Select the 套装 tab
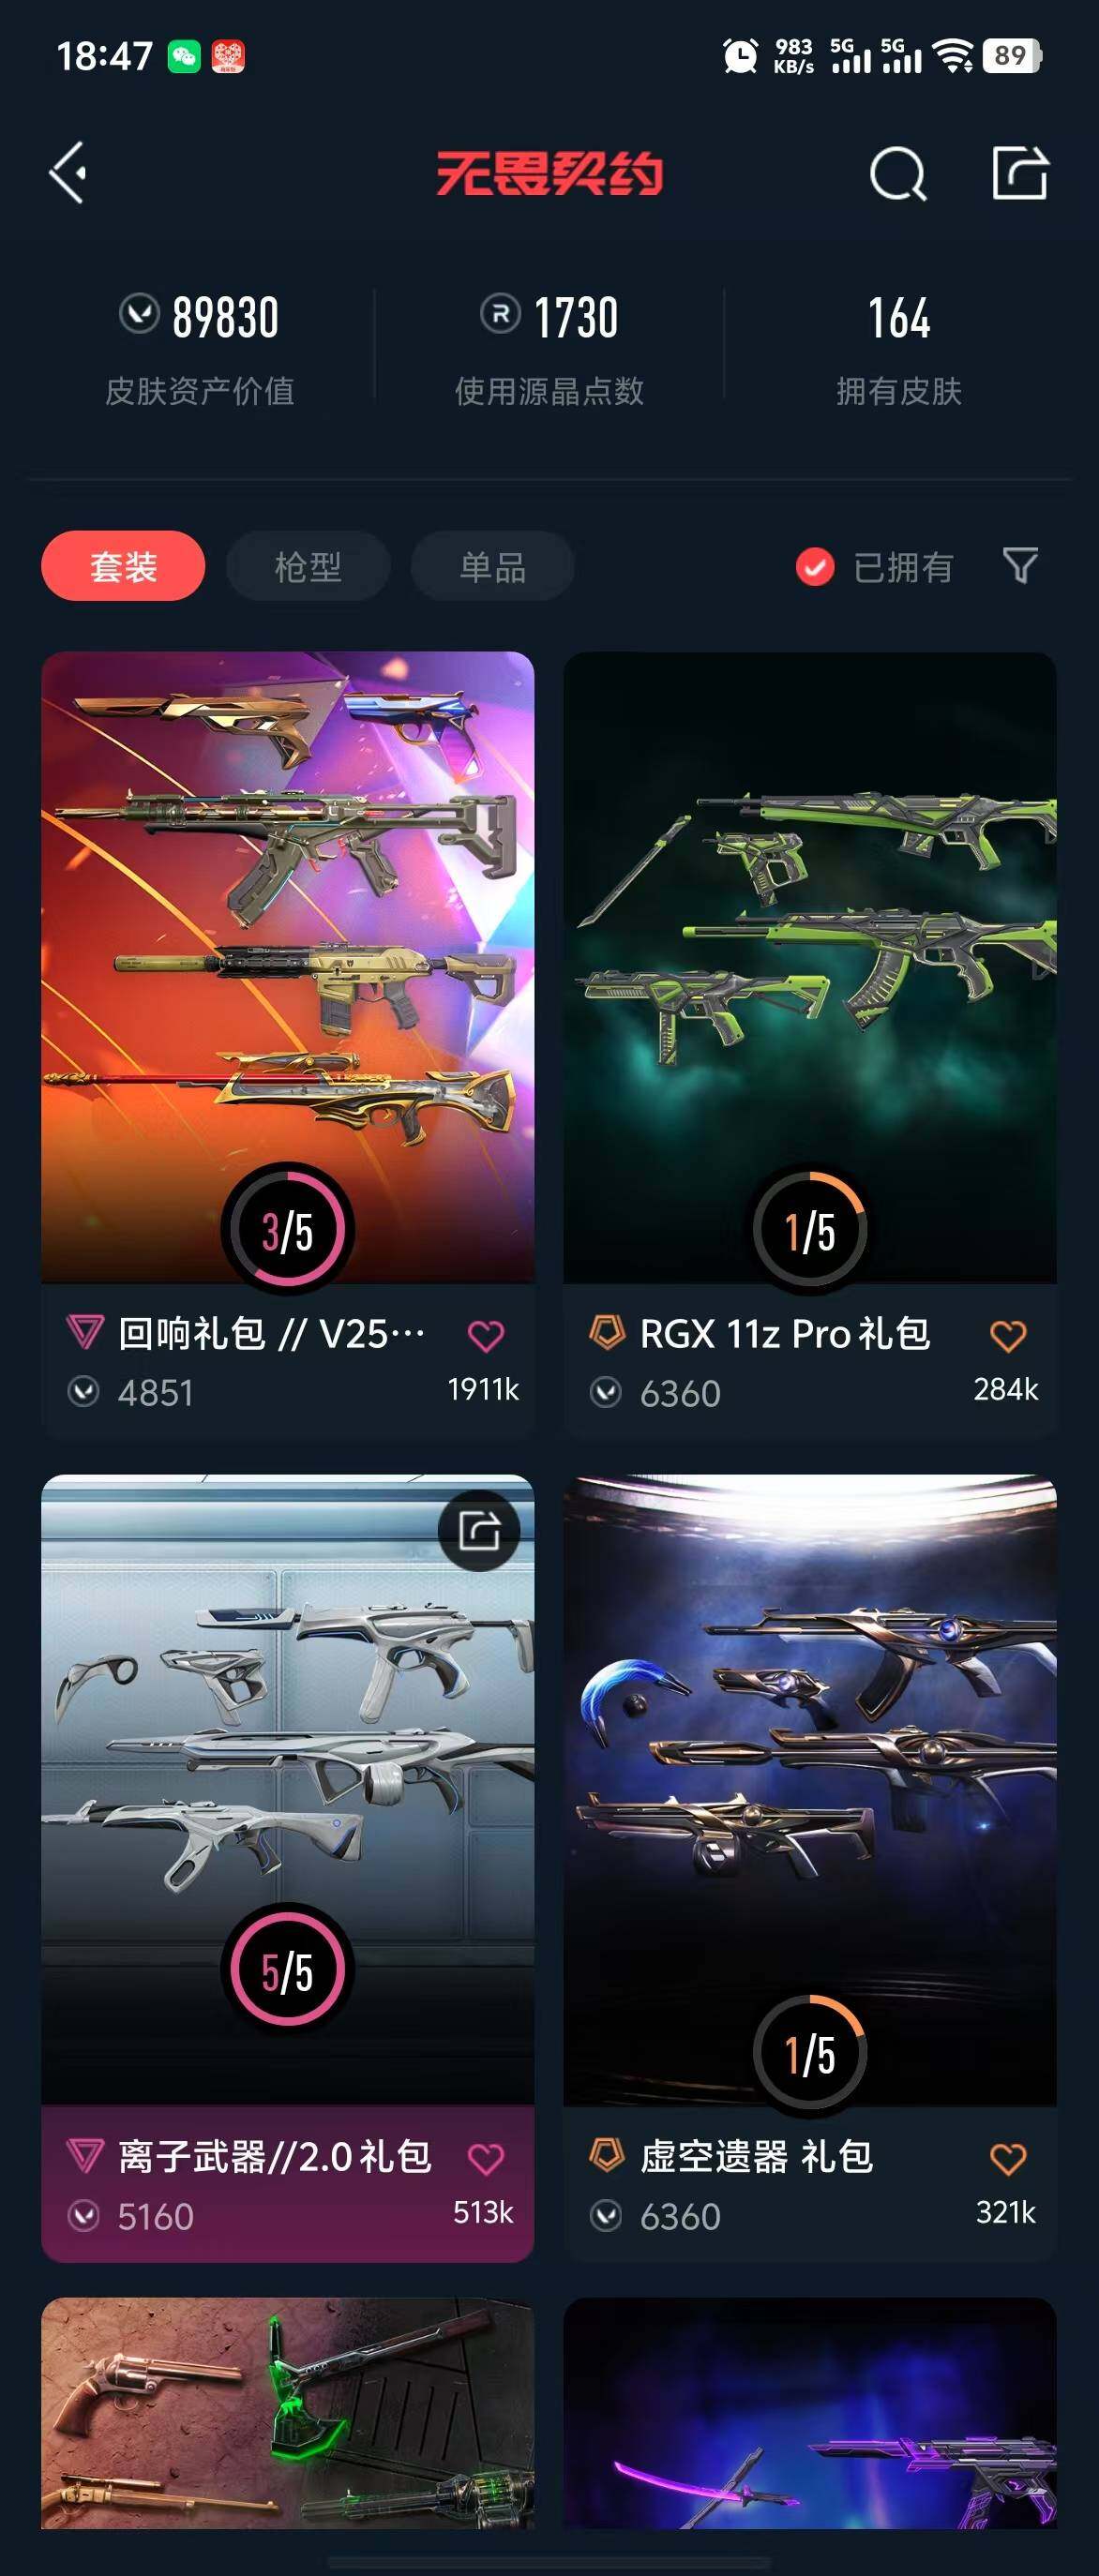Viewport: 1099px width, 2576px height. pyautogui.click(x=123, y=566)
